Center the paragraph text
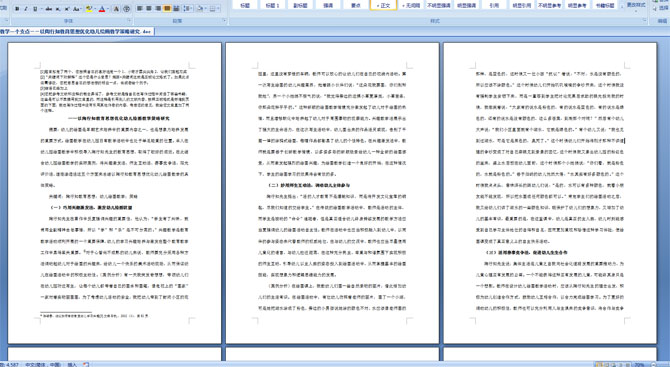 [x=149, y=9]
